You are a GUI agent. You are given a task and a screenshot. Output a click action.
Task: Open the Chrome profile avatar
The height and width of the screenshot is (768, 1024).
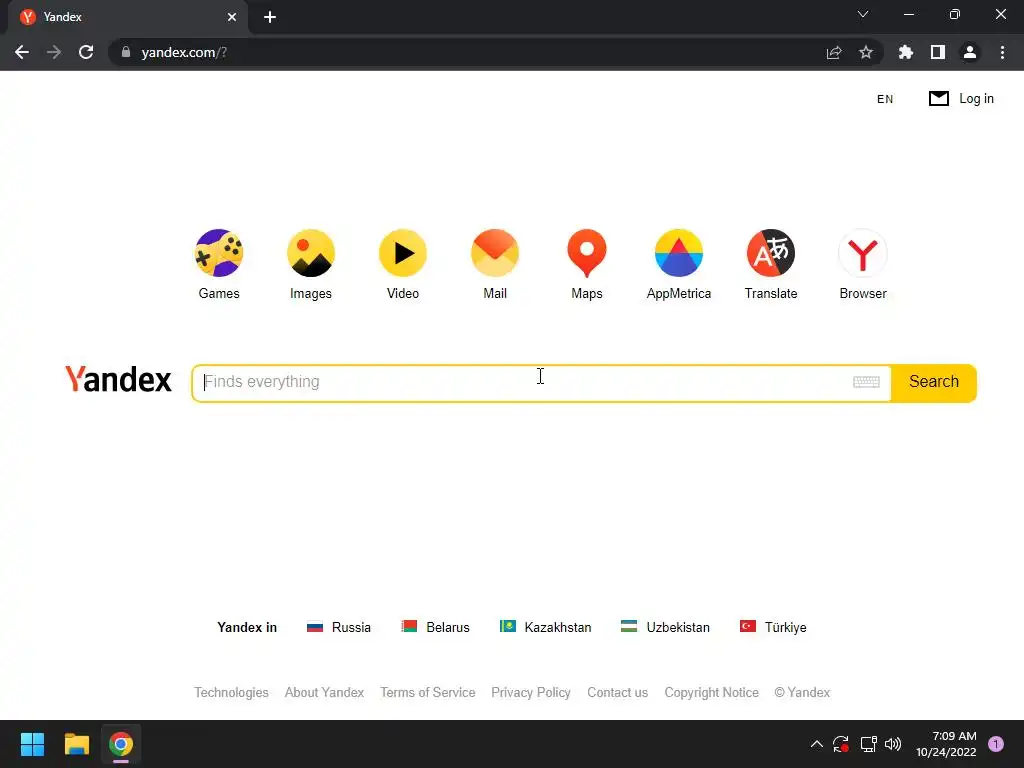[970, 52]
